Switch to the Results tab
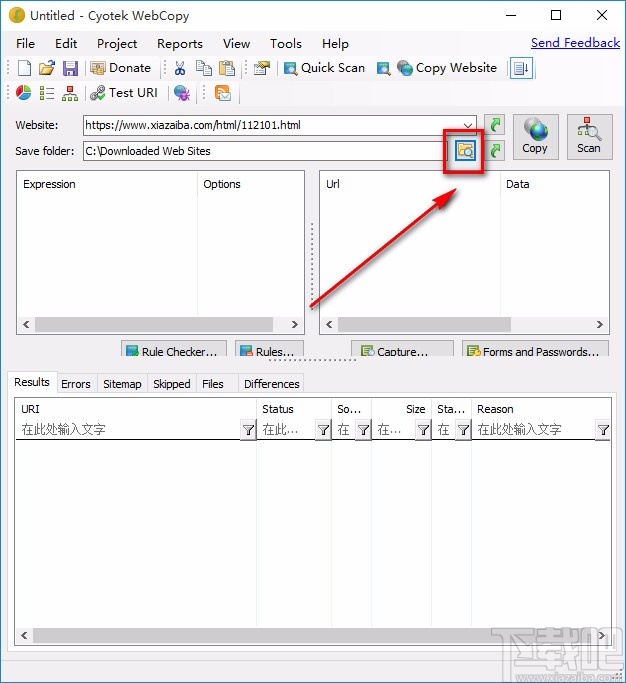 tap(32, 382)
